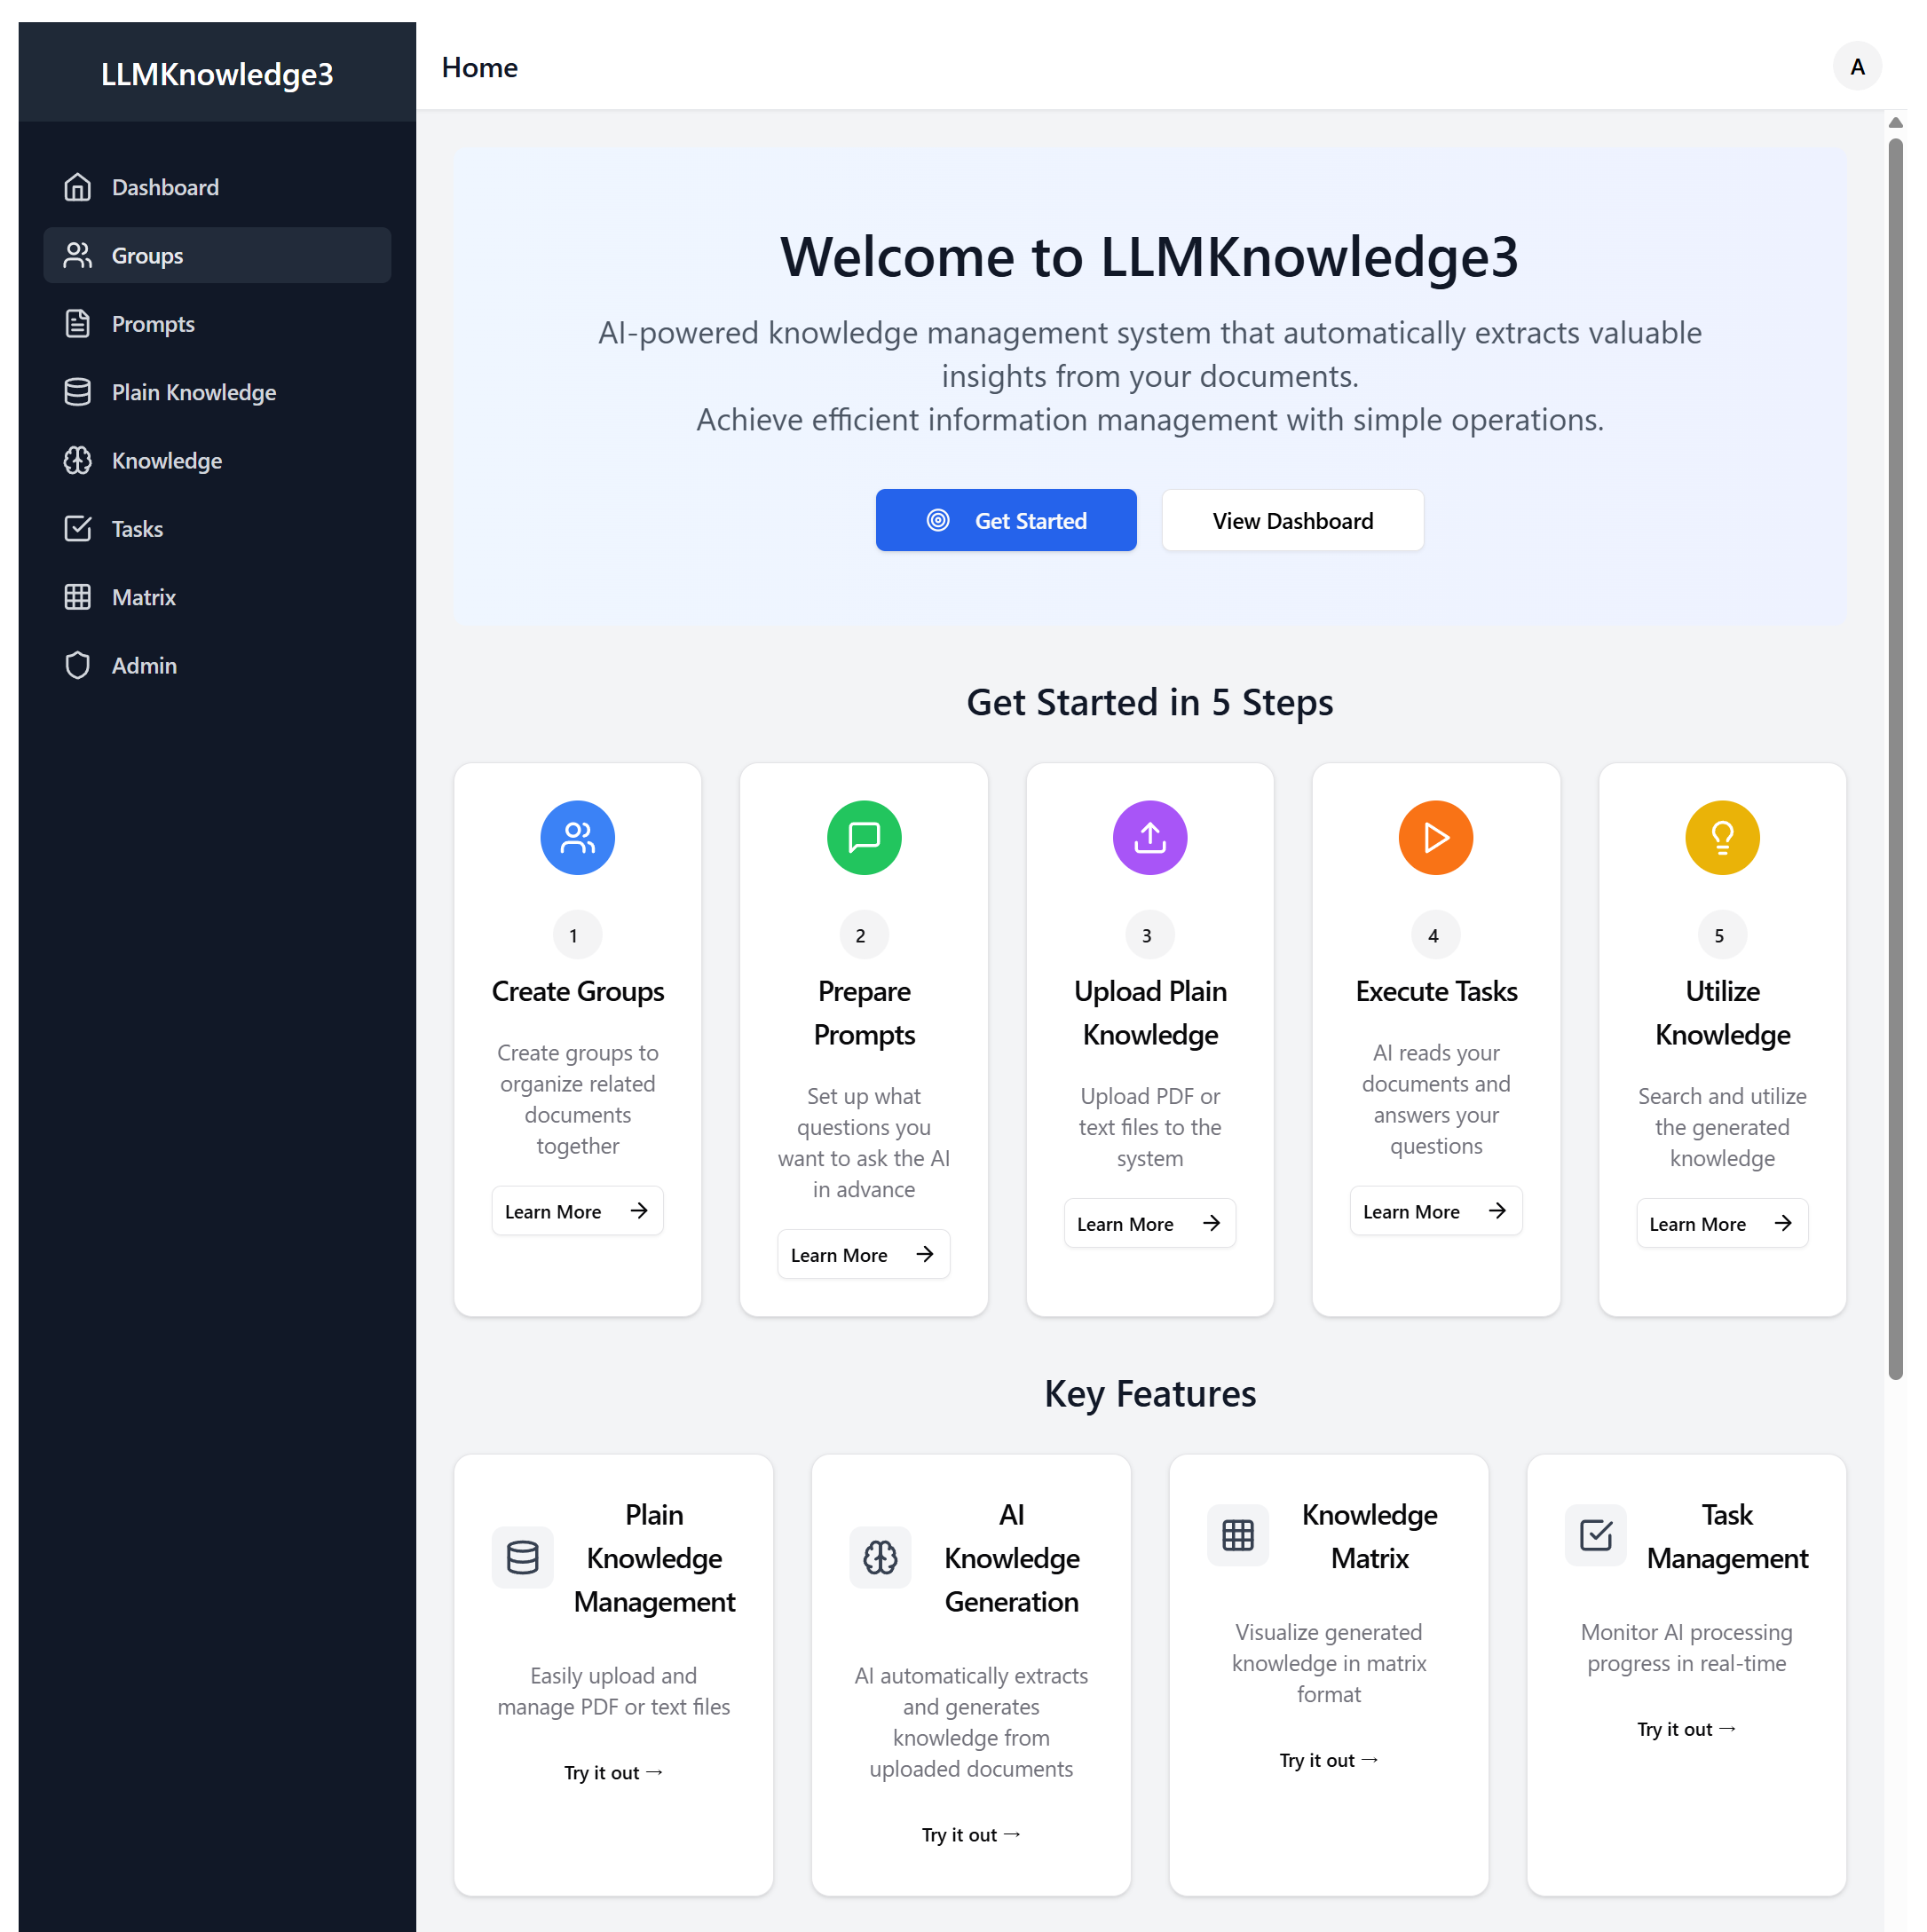This screenshot has width=1927, height=1932.
Task: Click the brain icon on AI Knowledge Generation card
Action: (x=880, y=1557)
